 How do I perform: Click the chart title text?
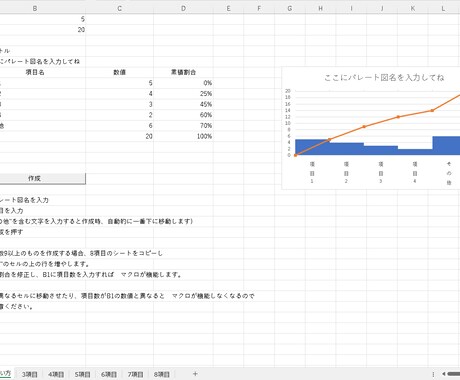384,78
